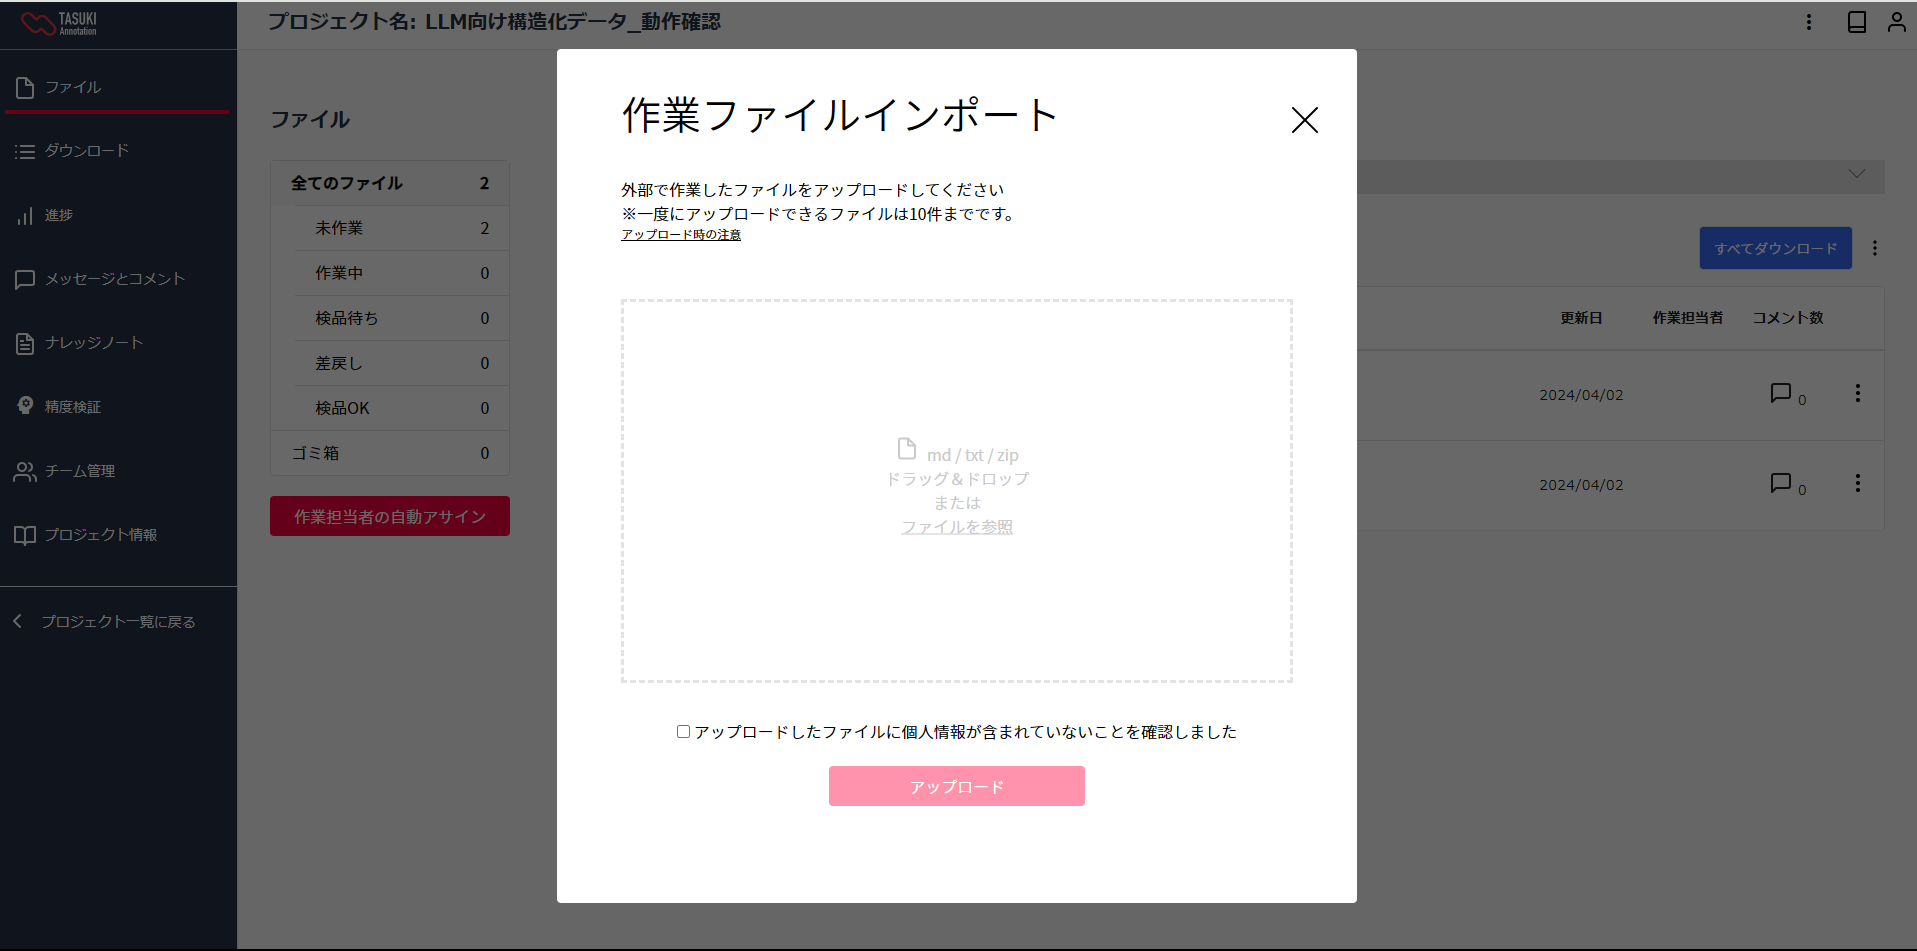The image size is (1917, 951).
Task: Open アップロード時の注意 link
Action: pos(681,235)
